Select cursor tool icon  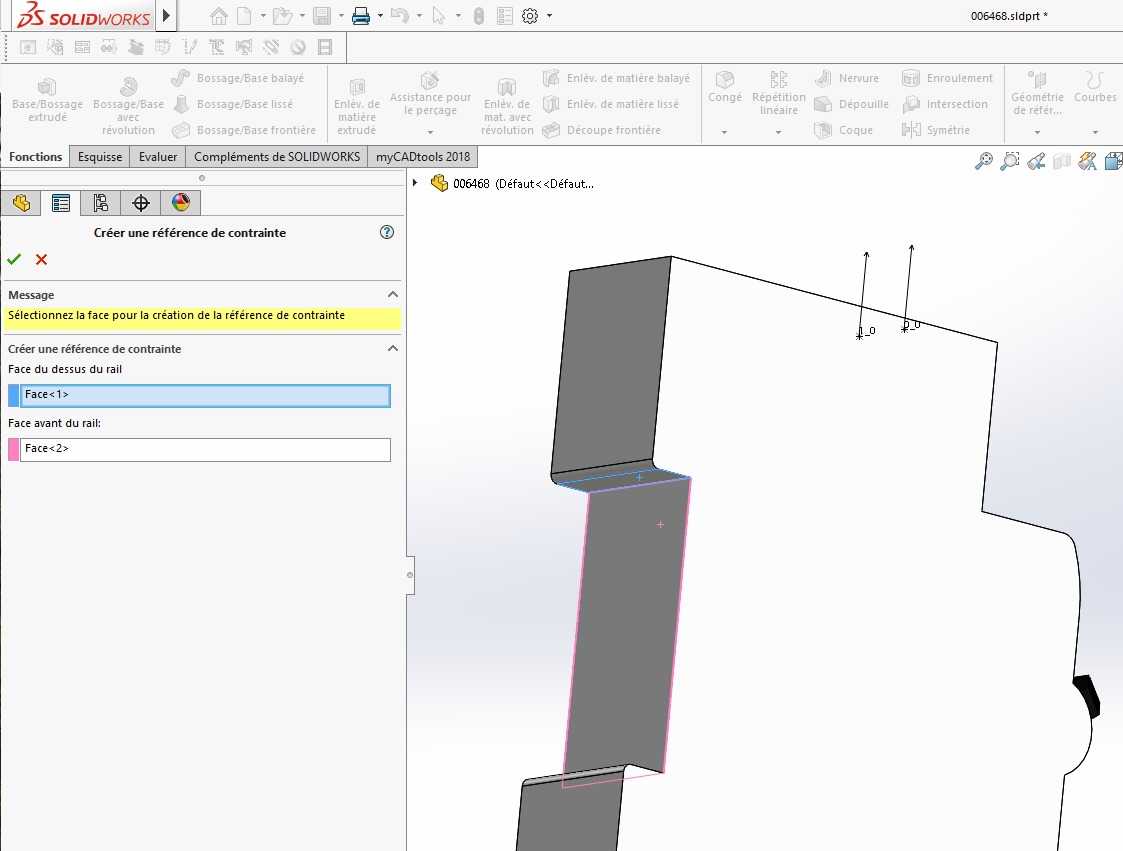point(438,16)
